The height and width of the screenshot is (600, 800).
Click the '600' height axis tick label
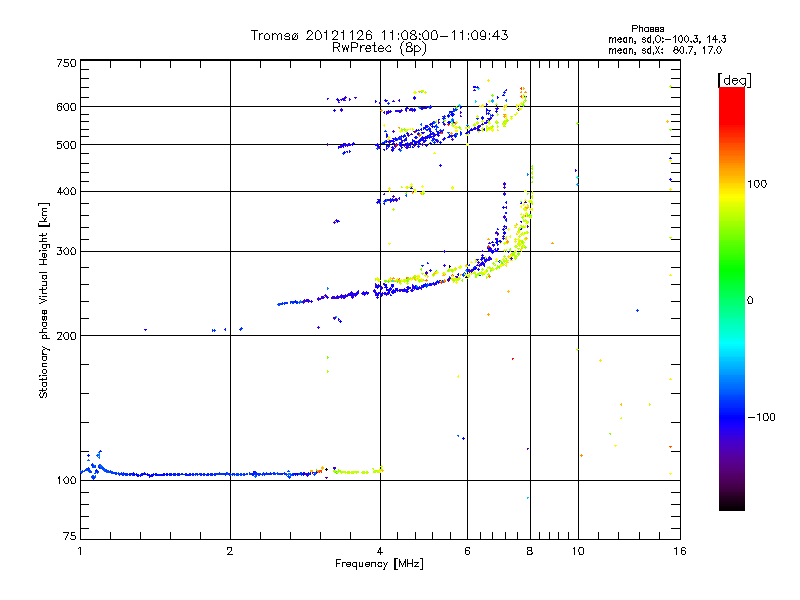pyautogui.click(x=66, y=107)
